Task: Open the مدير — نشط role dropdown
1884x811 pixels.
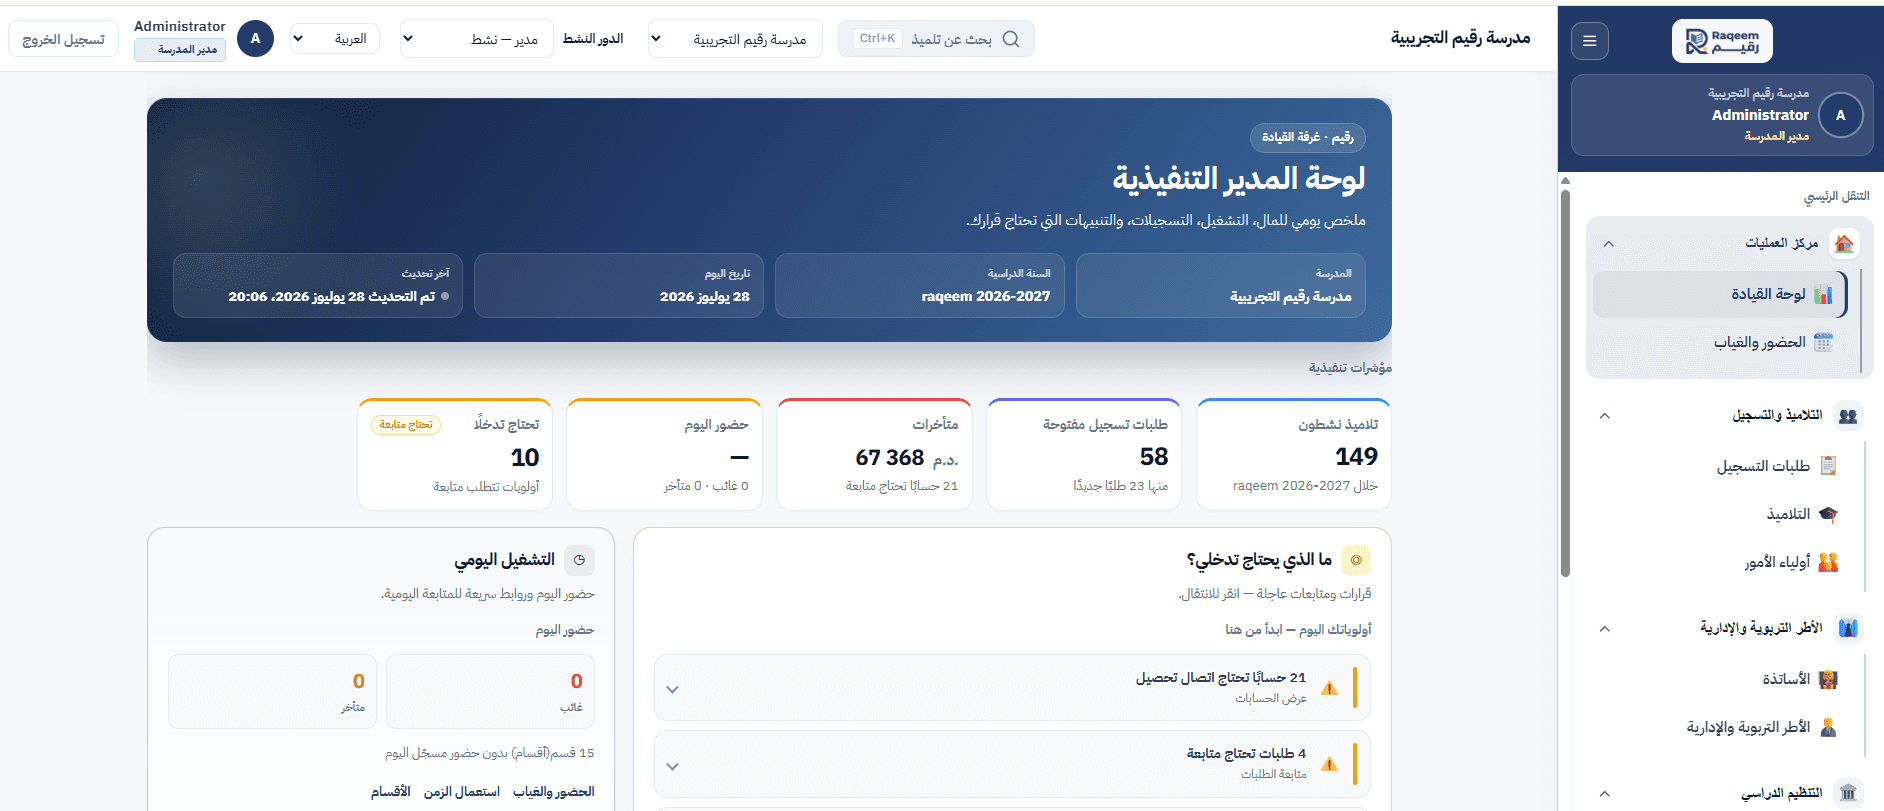Action: pos(477,39)
